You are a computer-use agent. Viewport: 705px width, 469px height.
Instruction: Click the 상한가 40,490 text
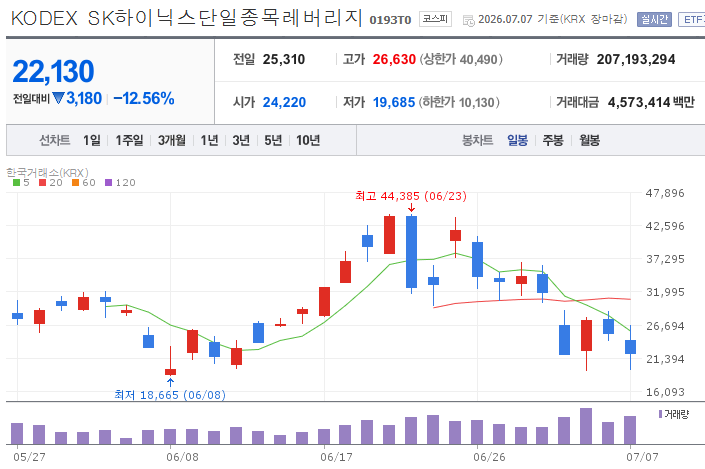point(461,59)
